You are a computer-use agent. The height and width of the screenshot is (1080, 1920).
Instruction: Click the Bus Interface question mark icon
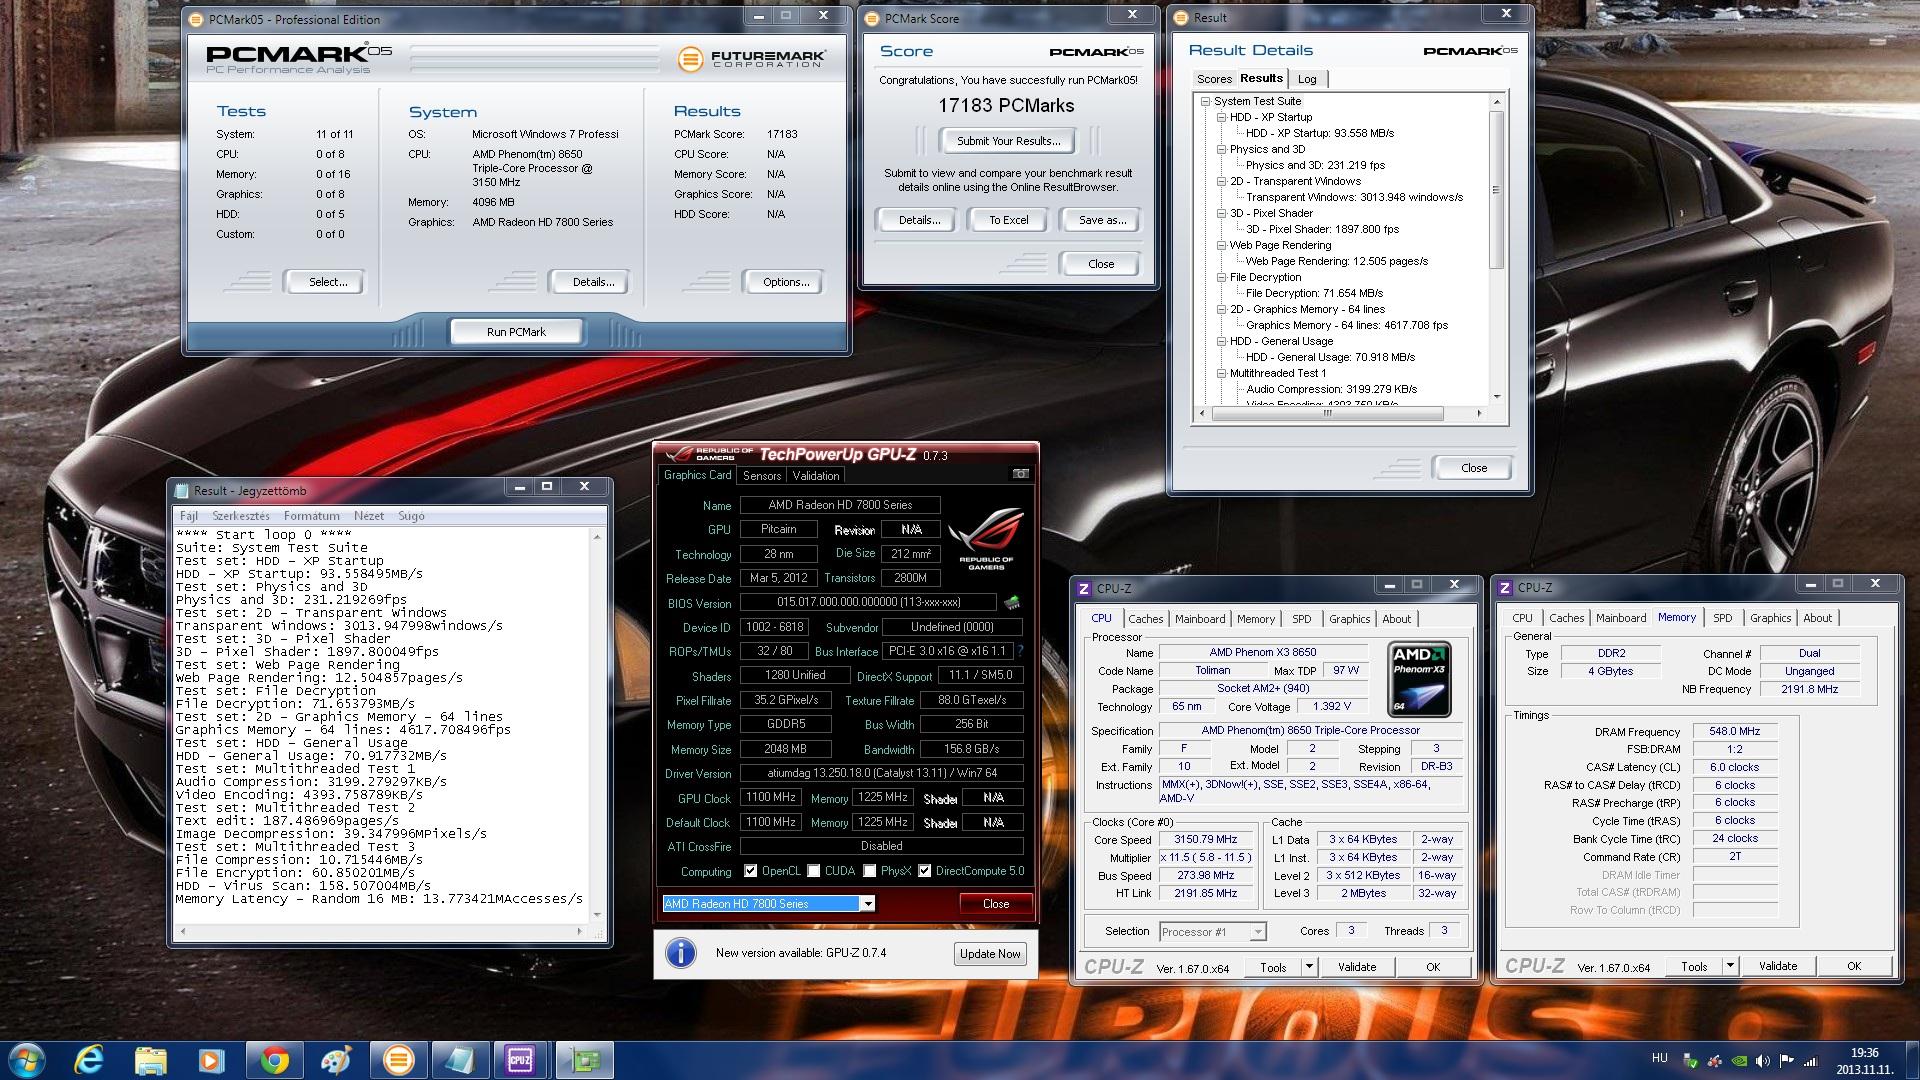1020,651
